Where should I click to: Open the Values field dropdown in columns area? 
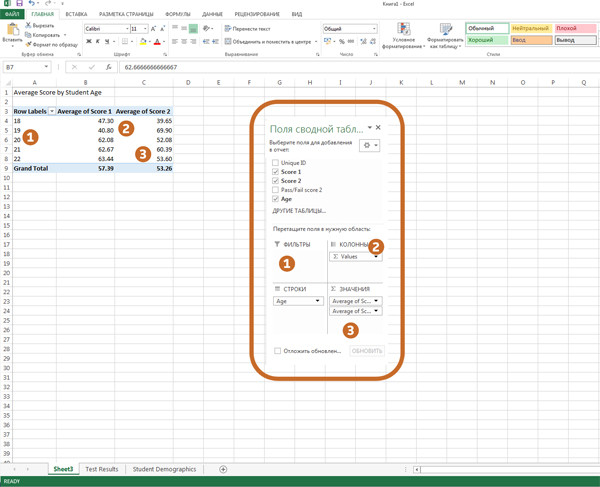tap(376, 257)
